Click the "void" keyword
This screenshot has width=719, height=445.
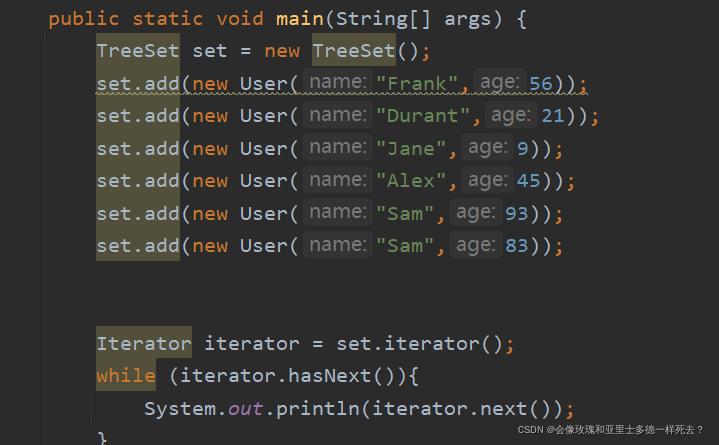[240, 19]
